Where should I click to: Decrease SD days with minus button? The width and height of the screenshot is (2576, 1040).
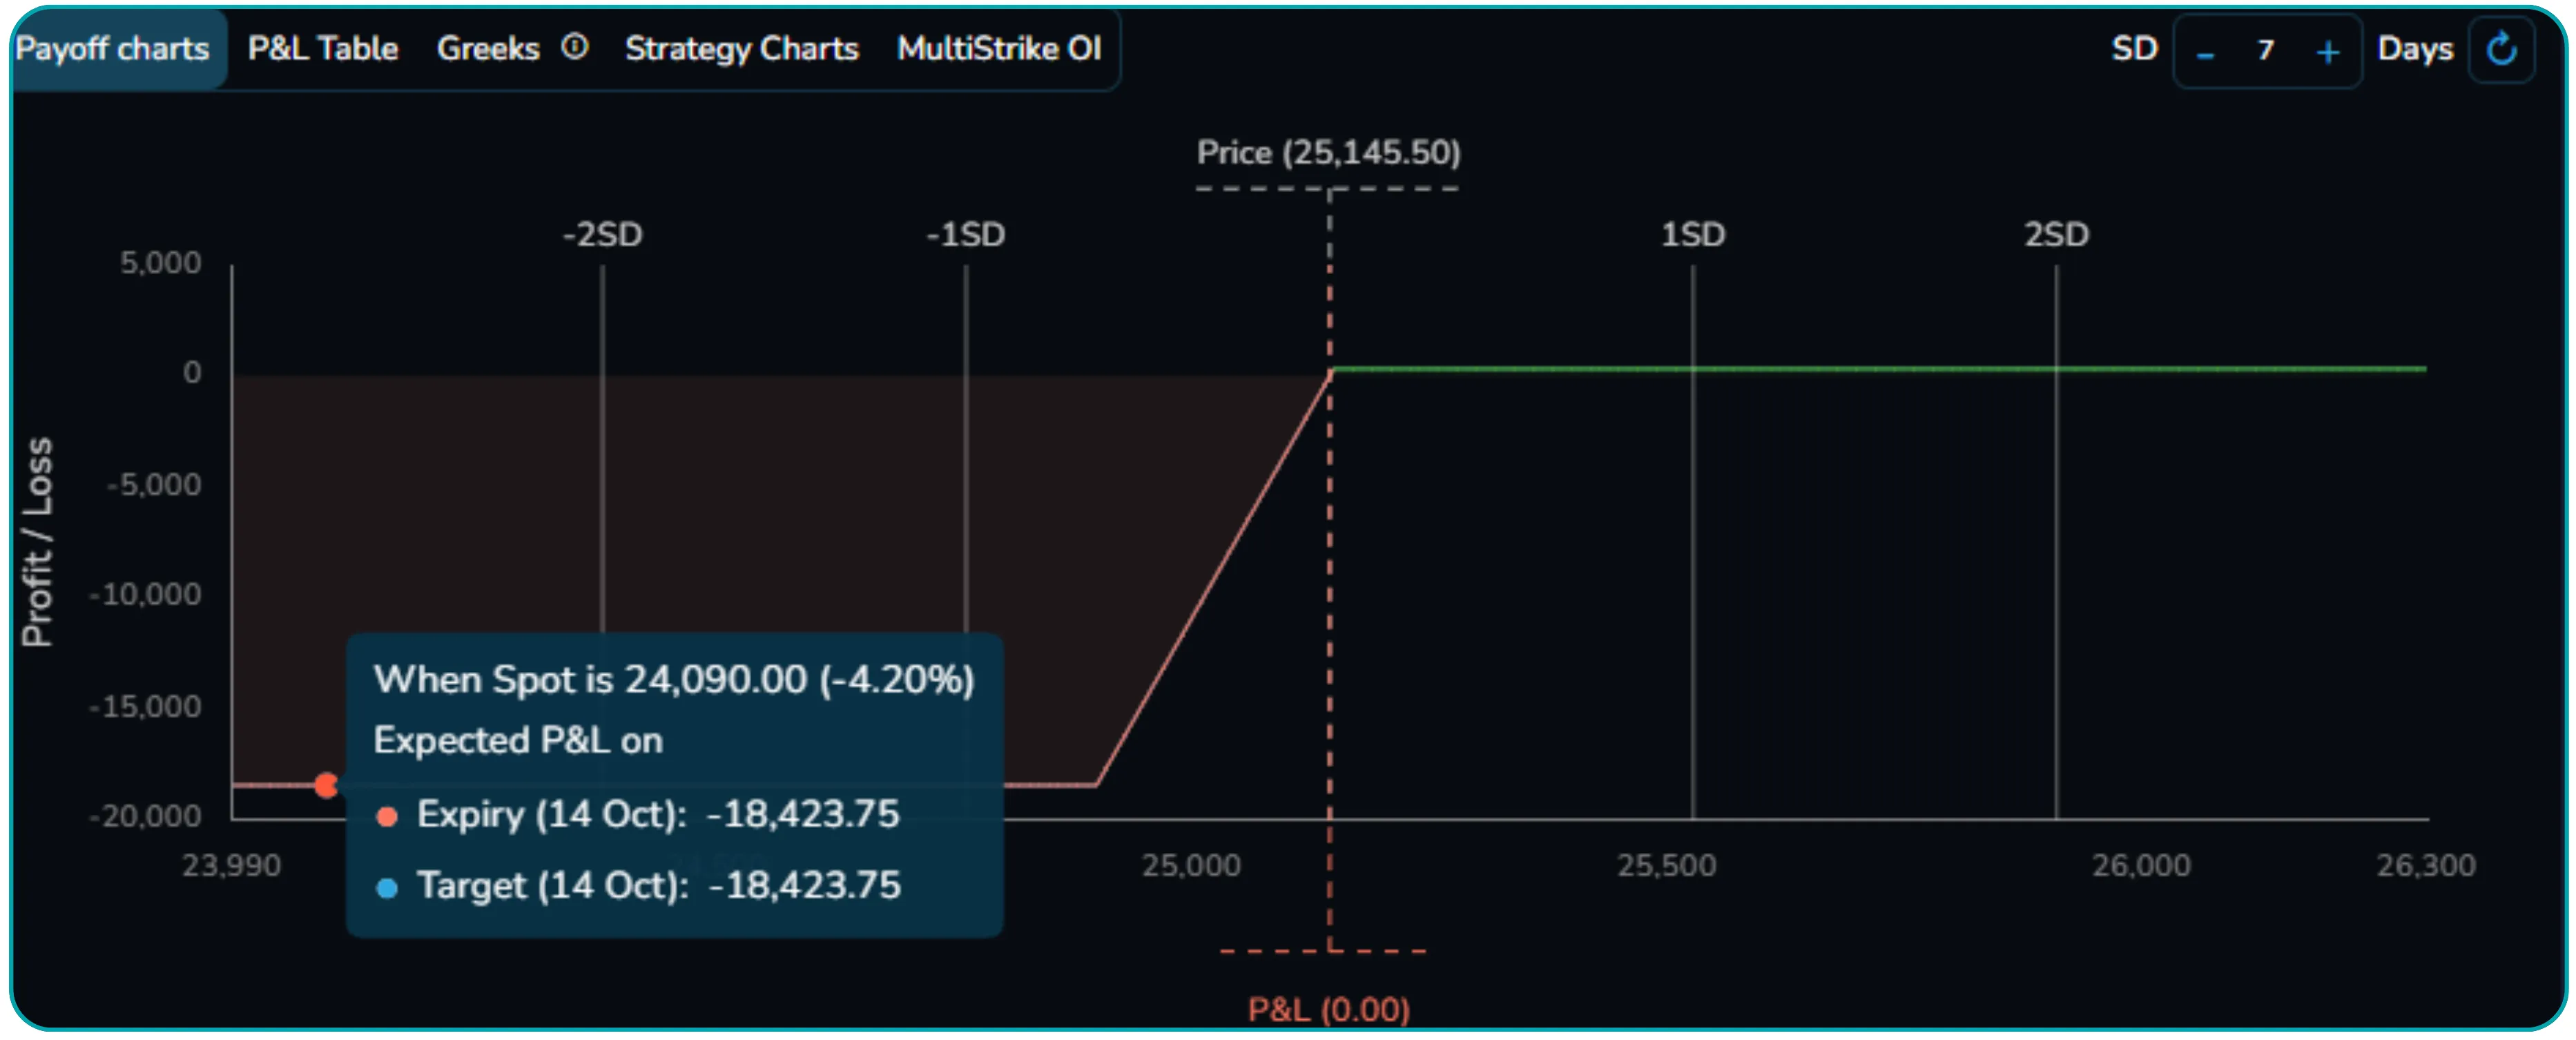click(x=2205, y=52)
